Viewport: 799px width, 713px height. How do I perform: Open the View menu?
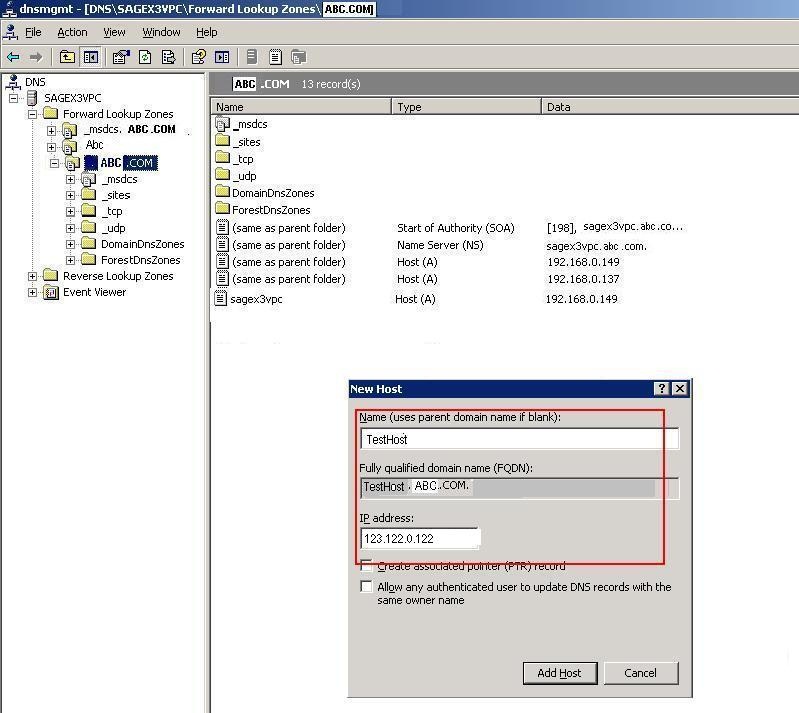coord(114,32)
